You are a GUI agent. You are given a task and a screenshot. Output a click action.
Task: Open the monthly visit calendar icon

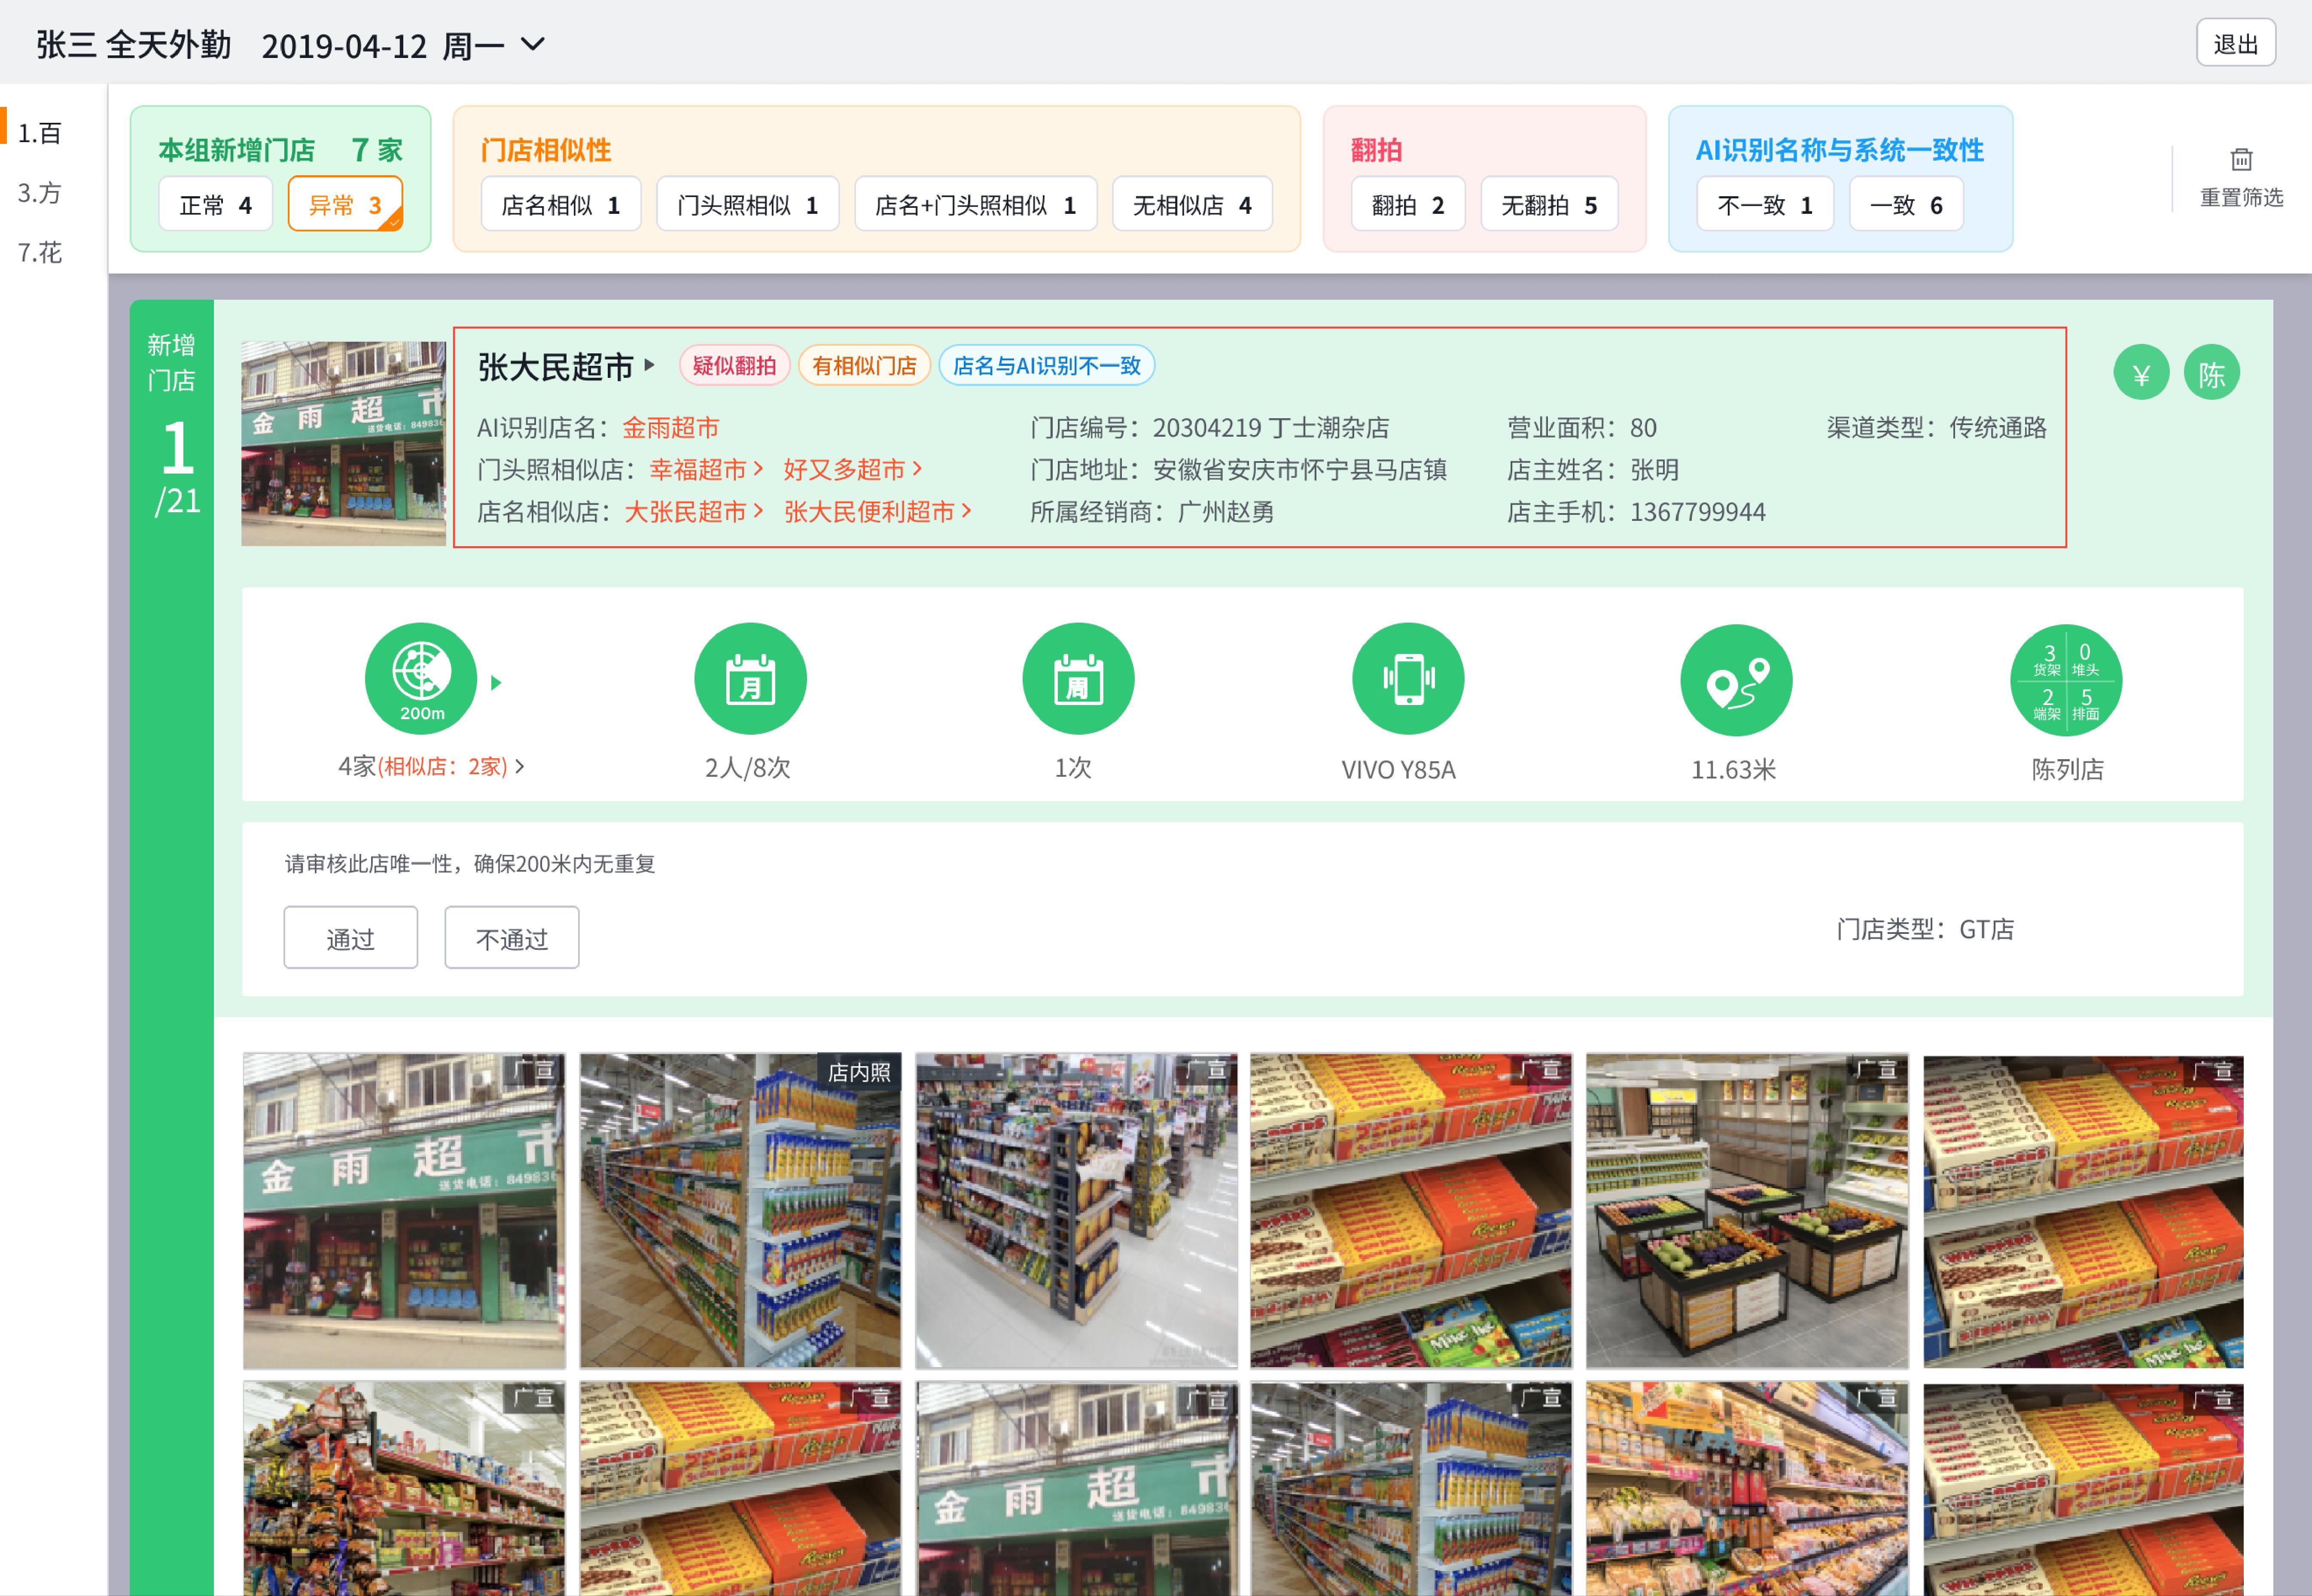coord(750,679)
